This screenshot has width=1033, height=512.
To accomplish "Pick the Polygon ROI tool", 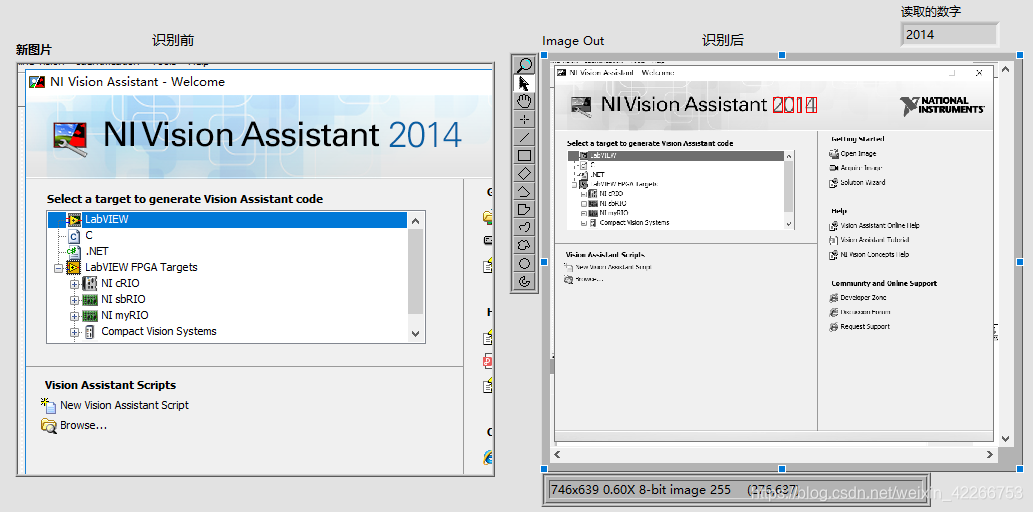I will click(524, 210).
